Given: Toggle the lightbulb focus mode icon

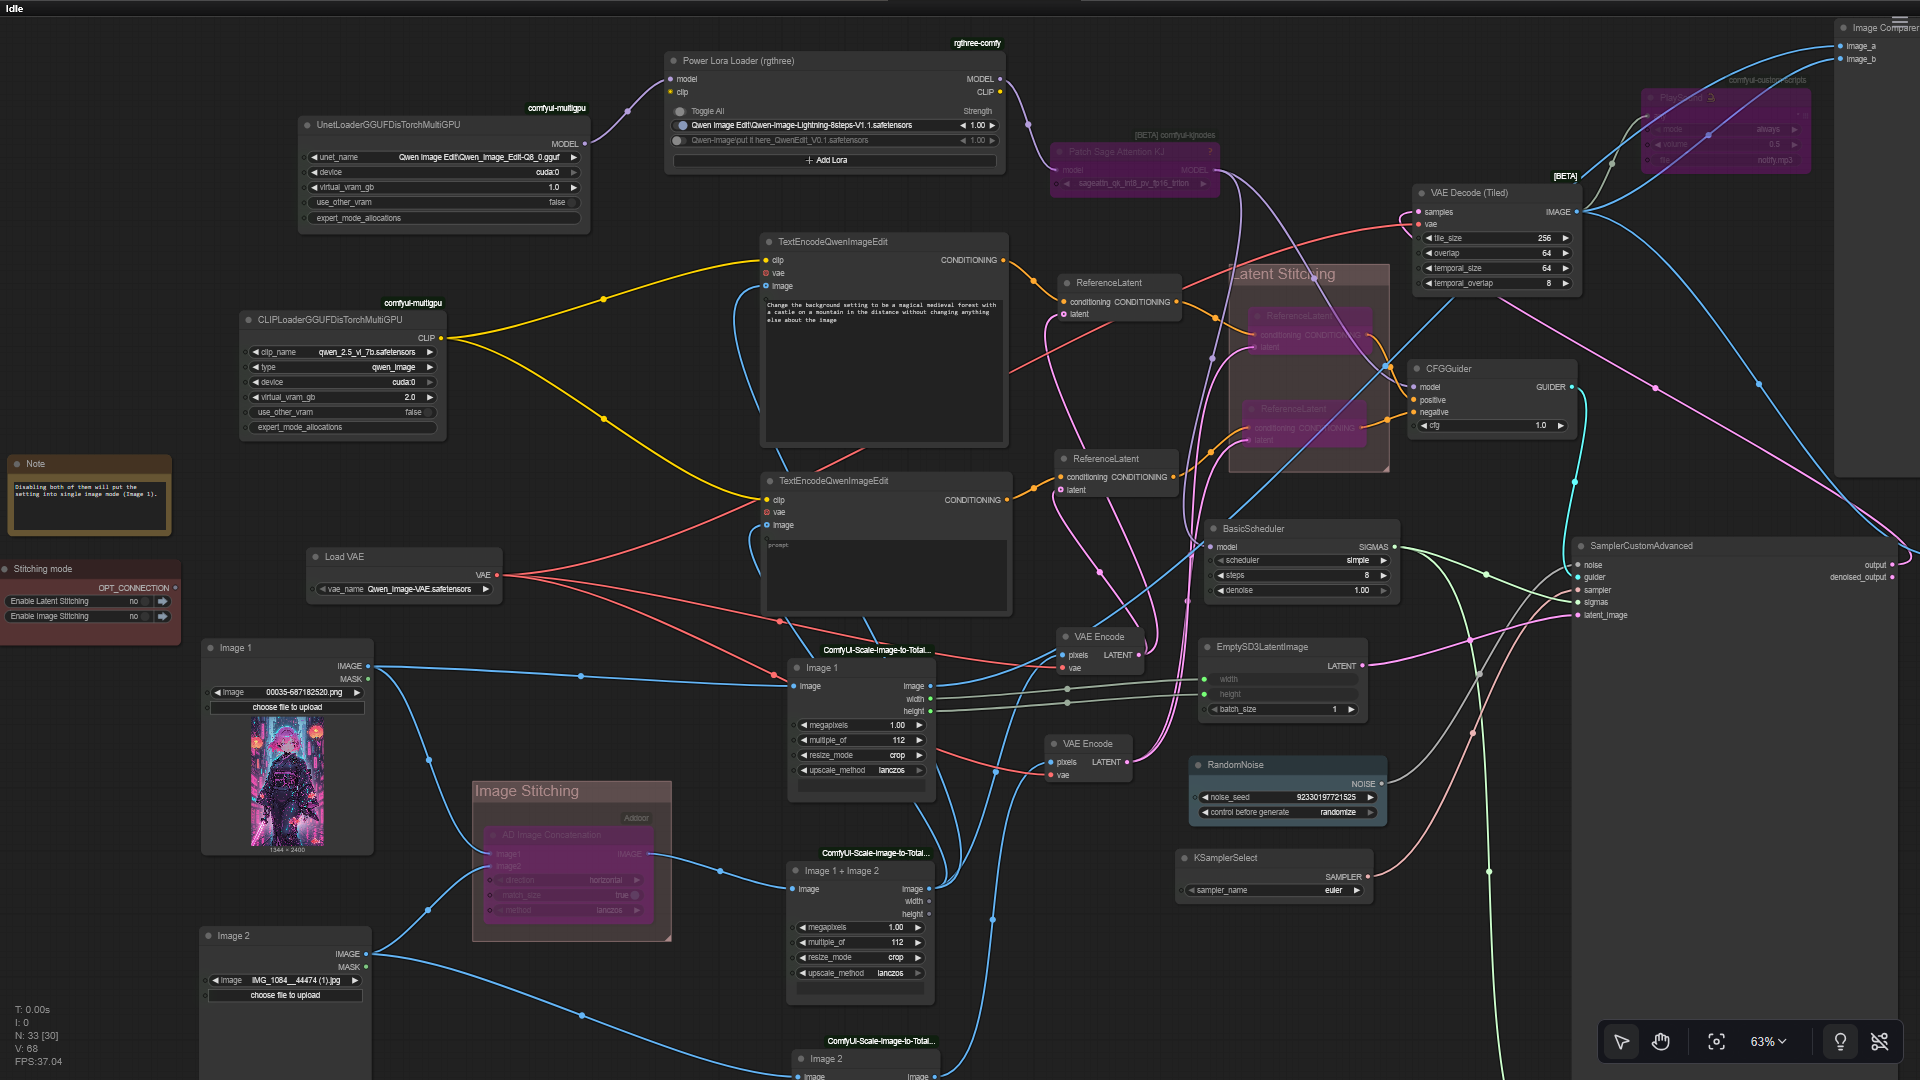Looking at the screenshot, I should click(x=1840, y=1042).
